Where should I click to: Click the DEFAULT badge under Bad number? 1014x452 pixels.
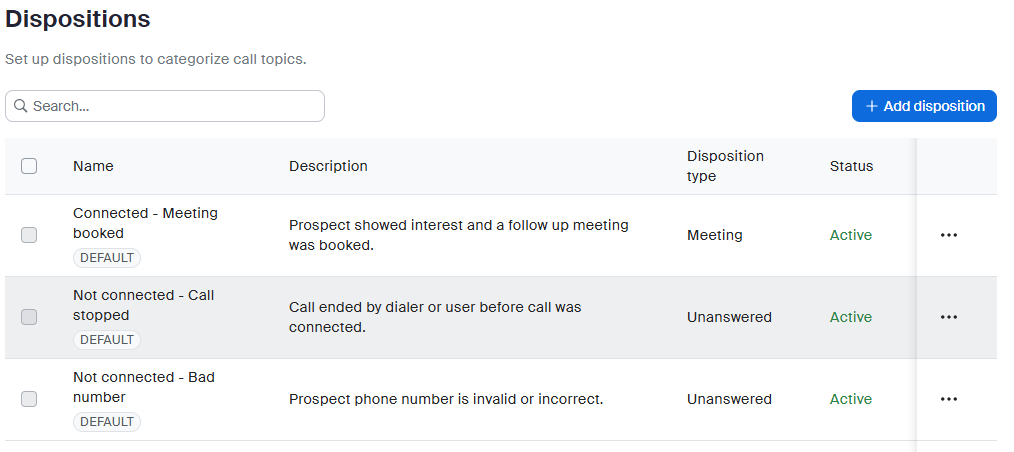pyautogui.click(x=107, y=422)
